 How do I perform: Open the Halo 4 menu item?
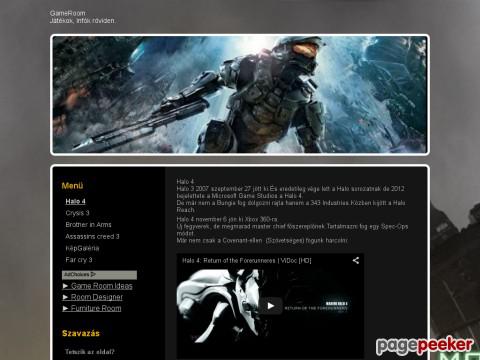[x=75, y=201]
